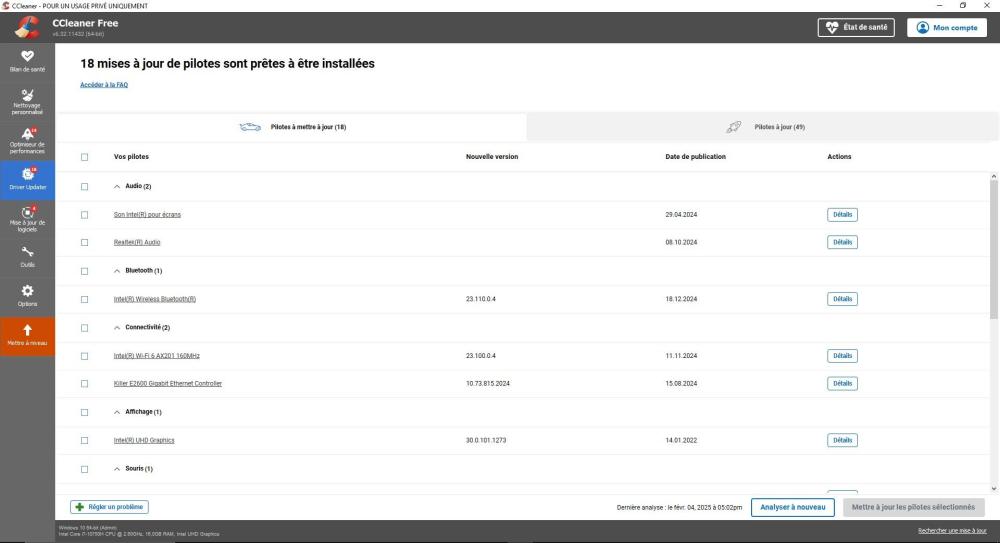Open the Bilan de santé sidebar icon
The height and width of the screenshot is (543, 1000).
tap(27, 57)
